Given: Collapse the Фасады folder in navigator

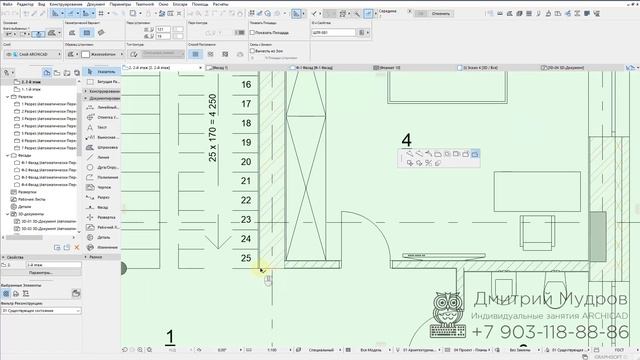Looking at the screenshot, I should 7,156.
